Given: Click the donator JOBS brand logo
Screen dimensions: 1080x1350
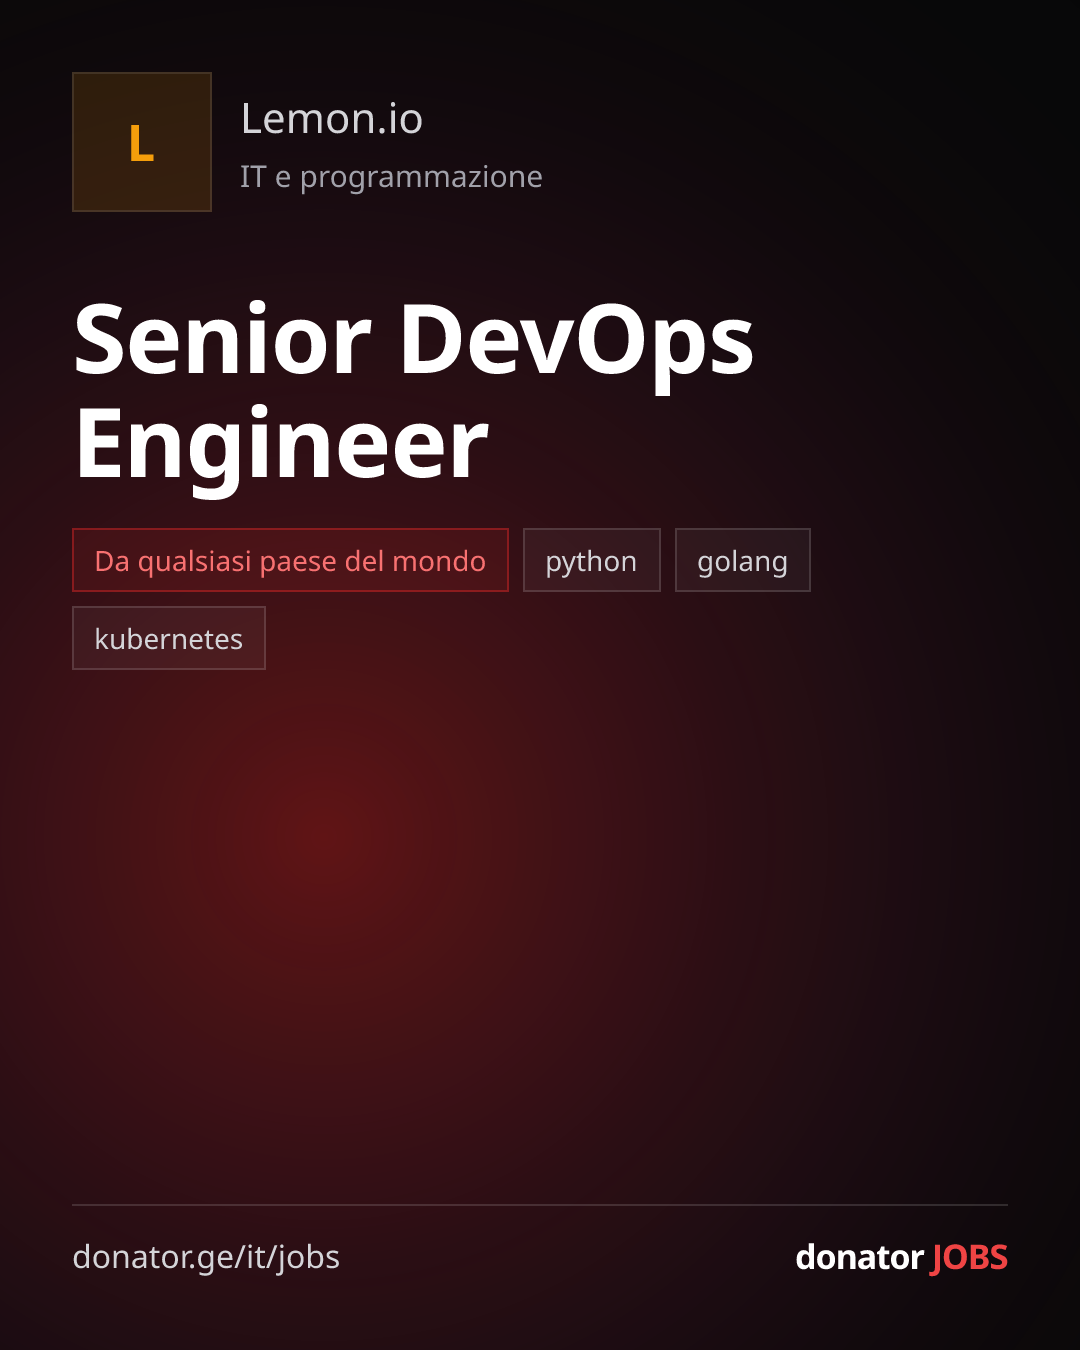Looking at the screenshot, I should [901, 1257].
